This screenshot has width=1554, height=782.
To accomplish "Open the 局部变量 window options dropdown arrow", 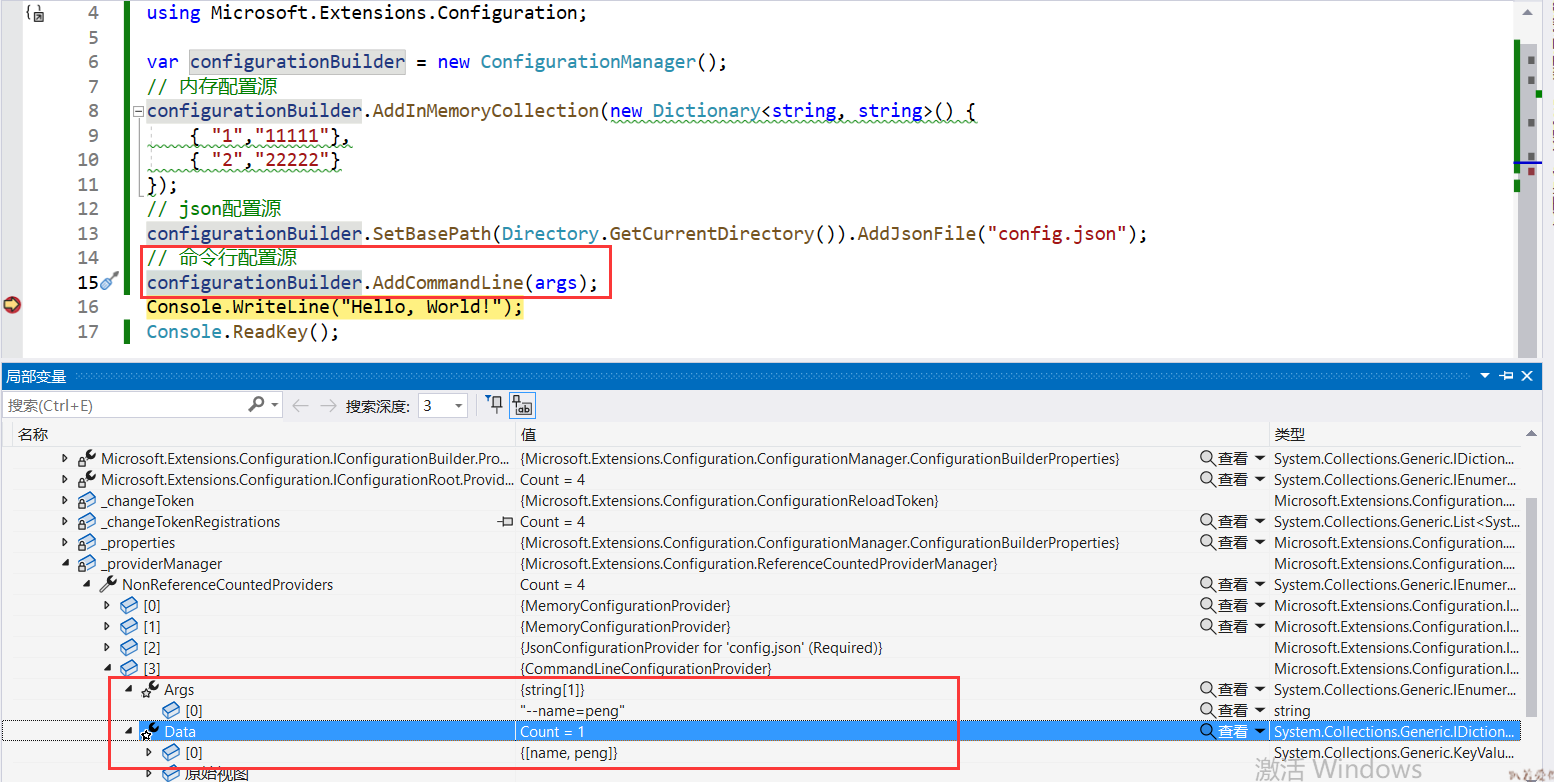I will pyautogui.click(x=1485, y=376).
